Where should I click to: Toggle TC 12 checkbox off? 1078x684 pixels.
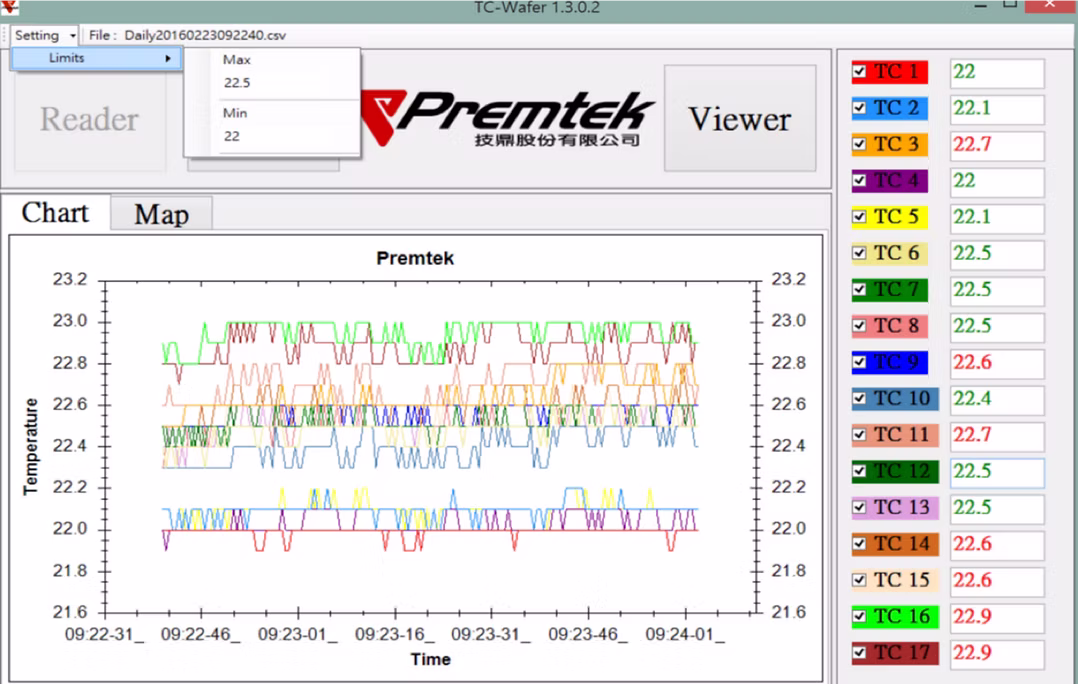click(x=860, y=472)
